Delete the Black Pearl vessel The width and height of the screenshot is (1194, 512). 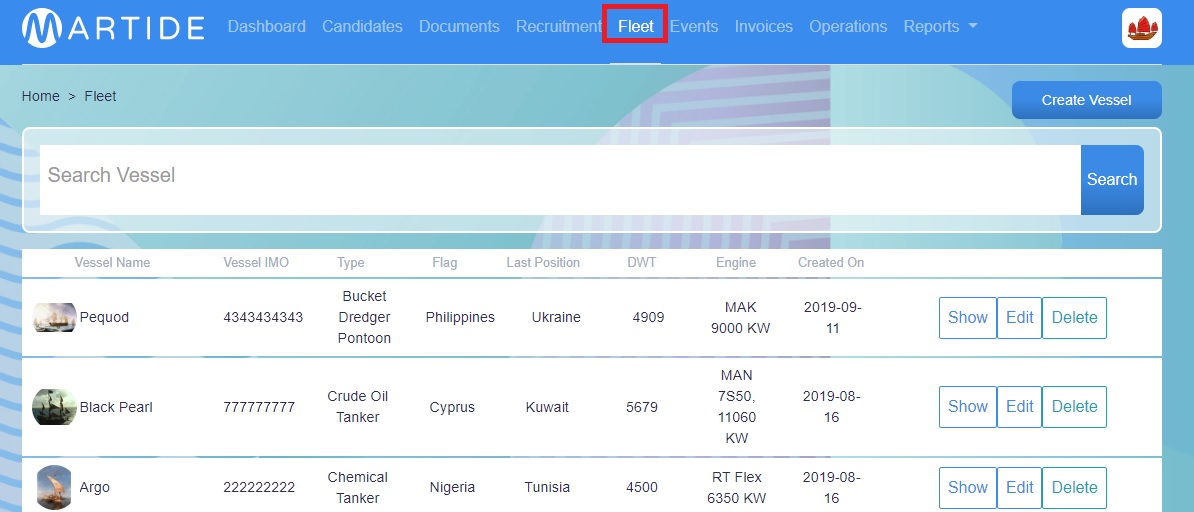(x=1074, y=407)
